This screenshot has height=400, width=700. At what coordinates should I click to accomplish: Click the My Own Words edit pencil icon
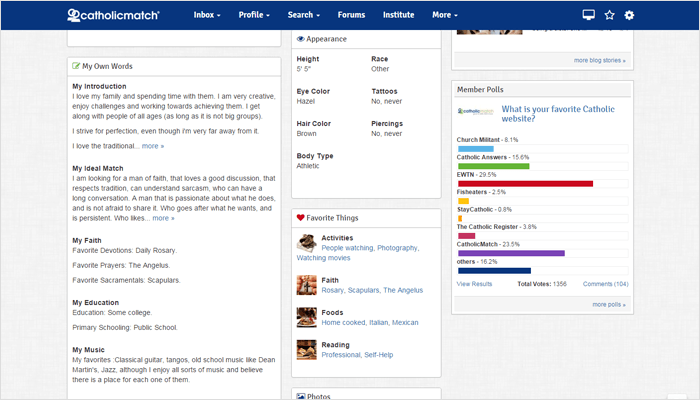coord(76,66)
